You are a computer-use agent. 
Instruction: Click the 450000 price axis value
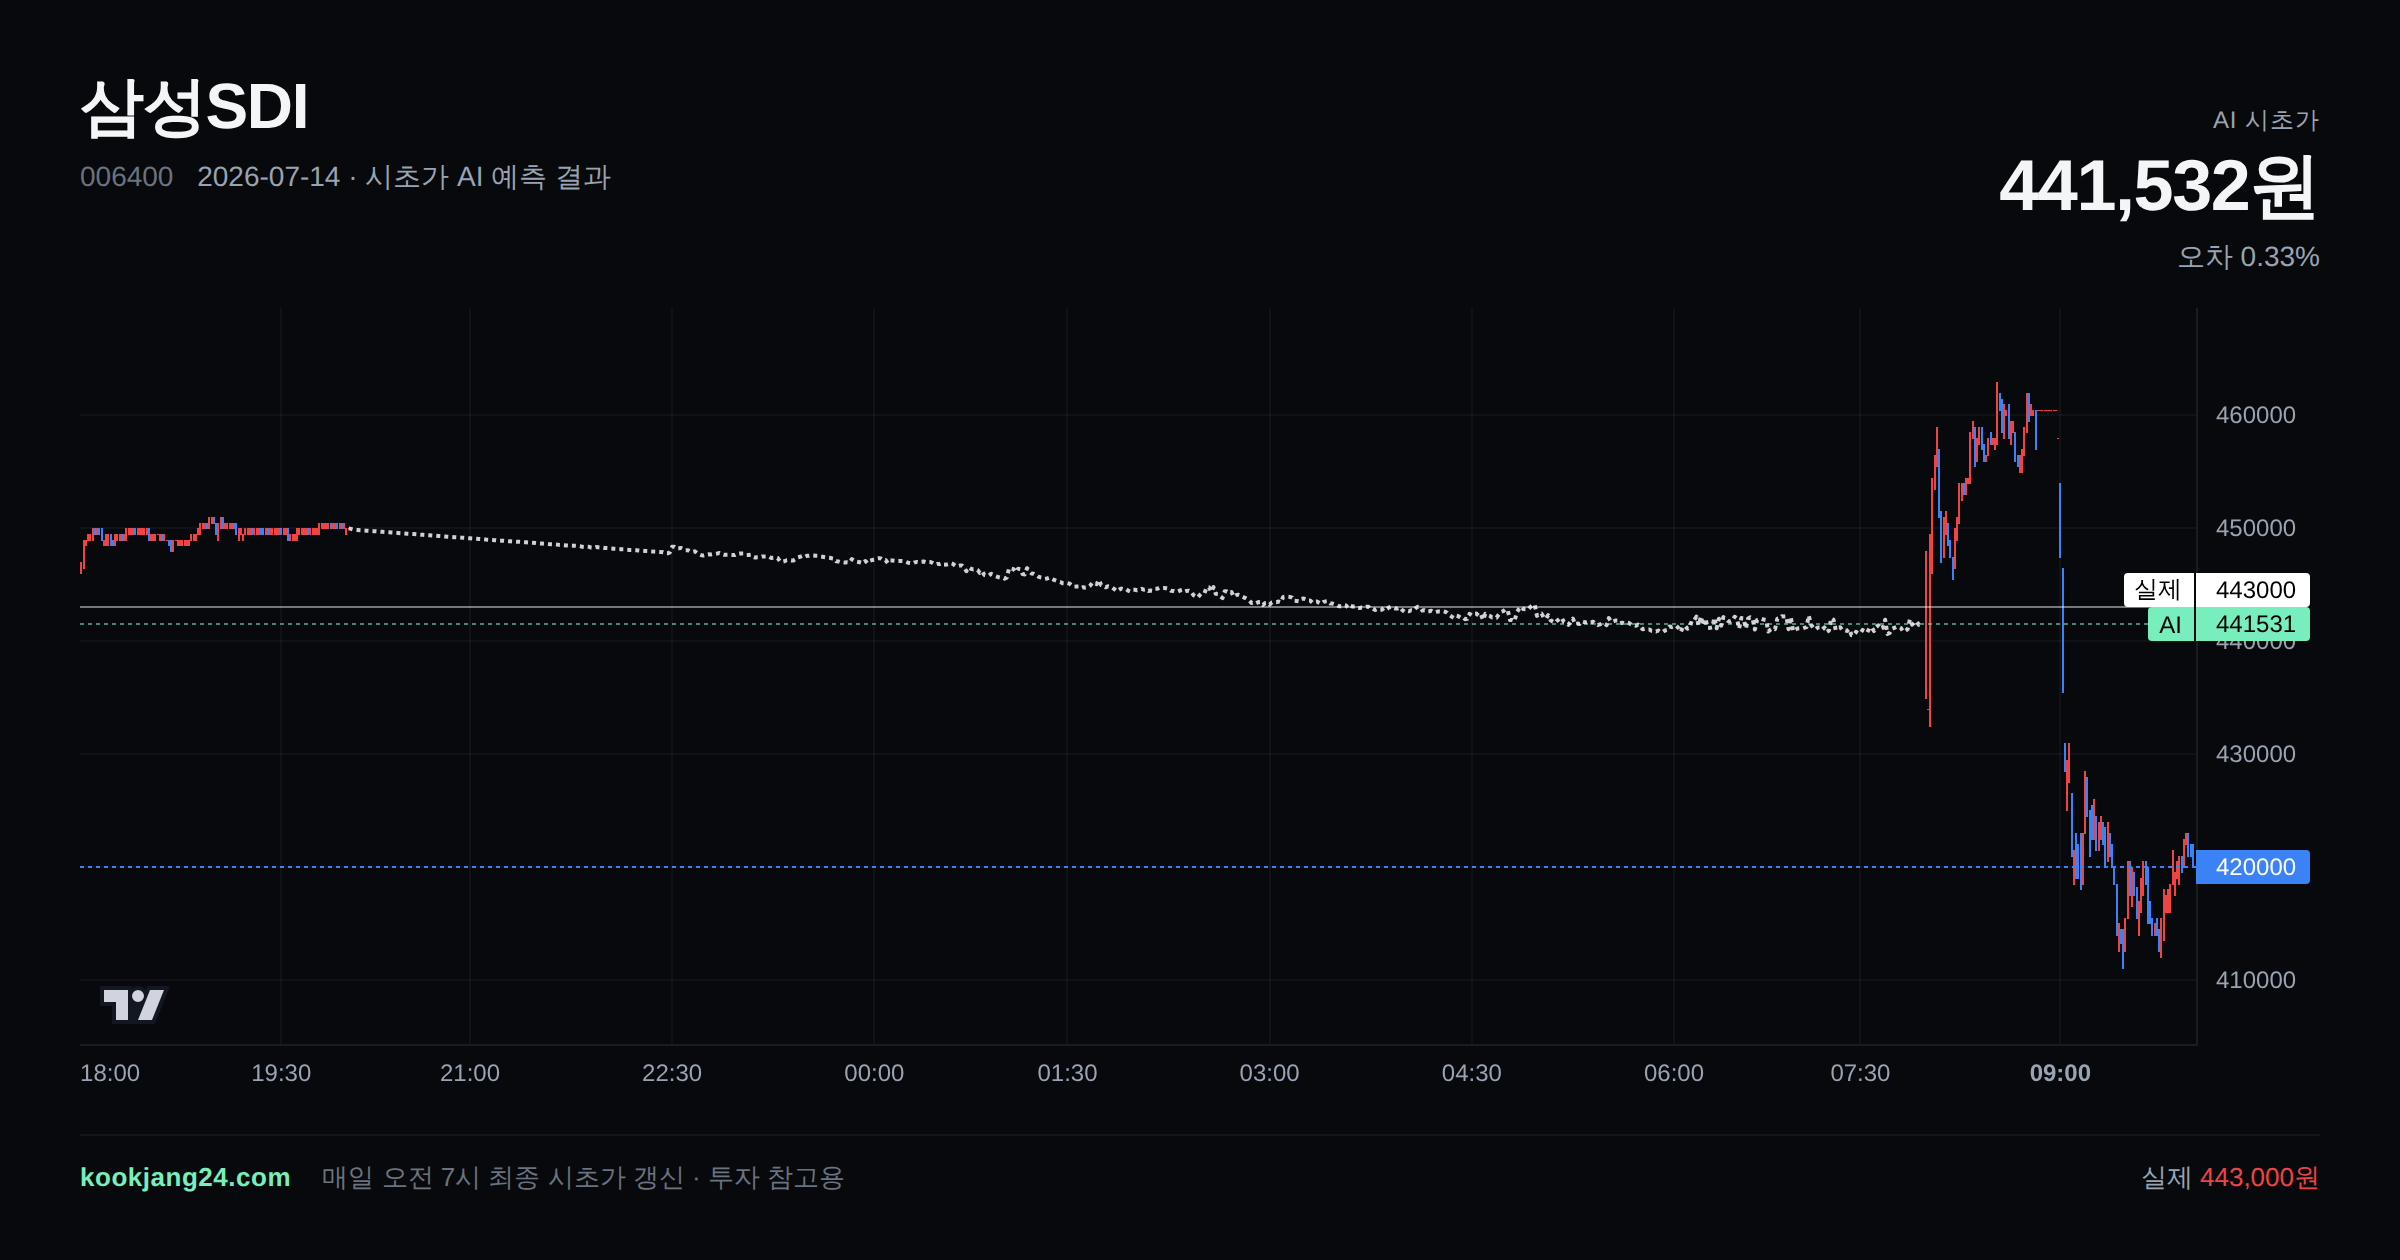tap(2255, 528)
